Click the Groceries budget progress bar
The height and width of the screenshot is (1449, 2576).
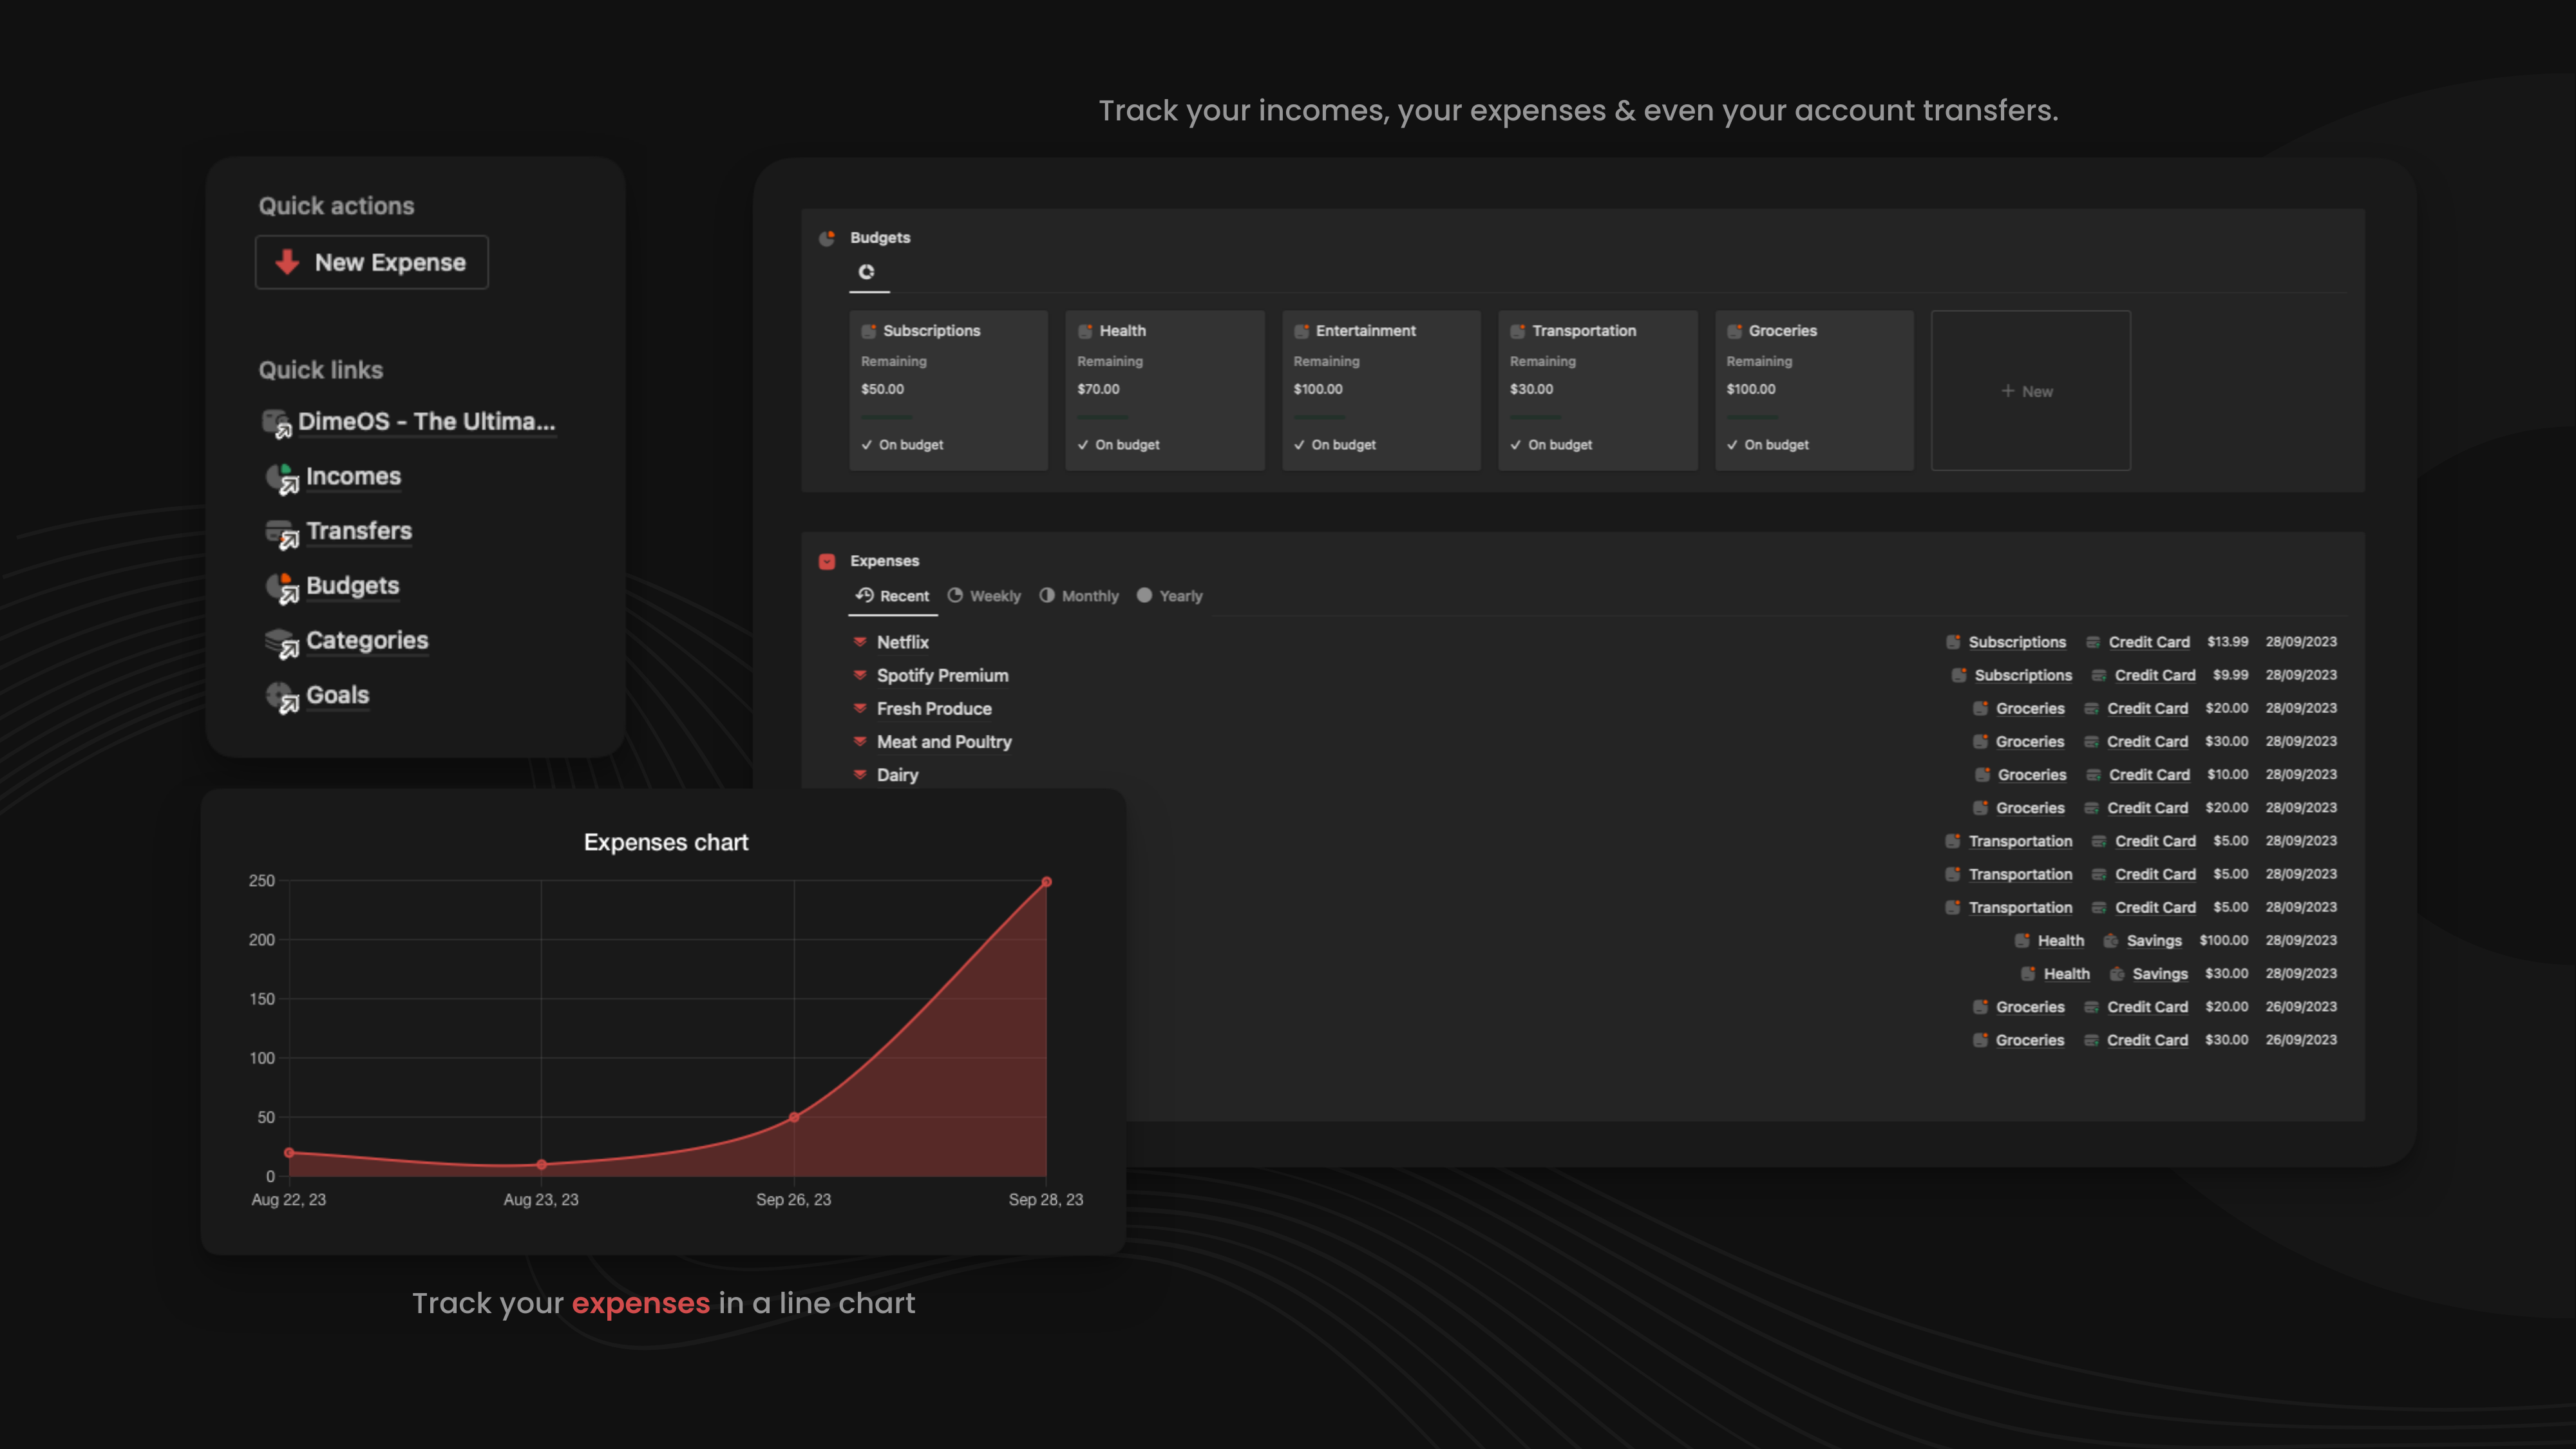tap(1752, 416)
